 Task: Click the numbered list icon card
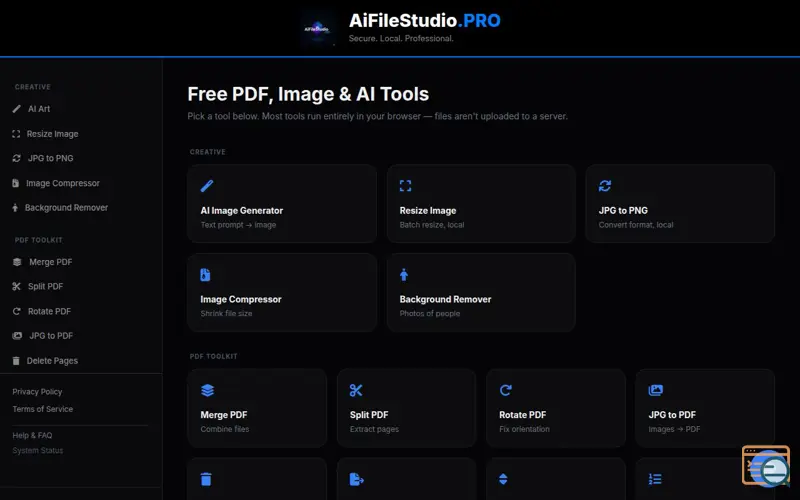pos(655,479)
